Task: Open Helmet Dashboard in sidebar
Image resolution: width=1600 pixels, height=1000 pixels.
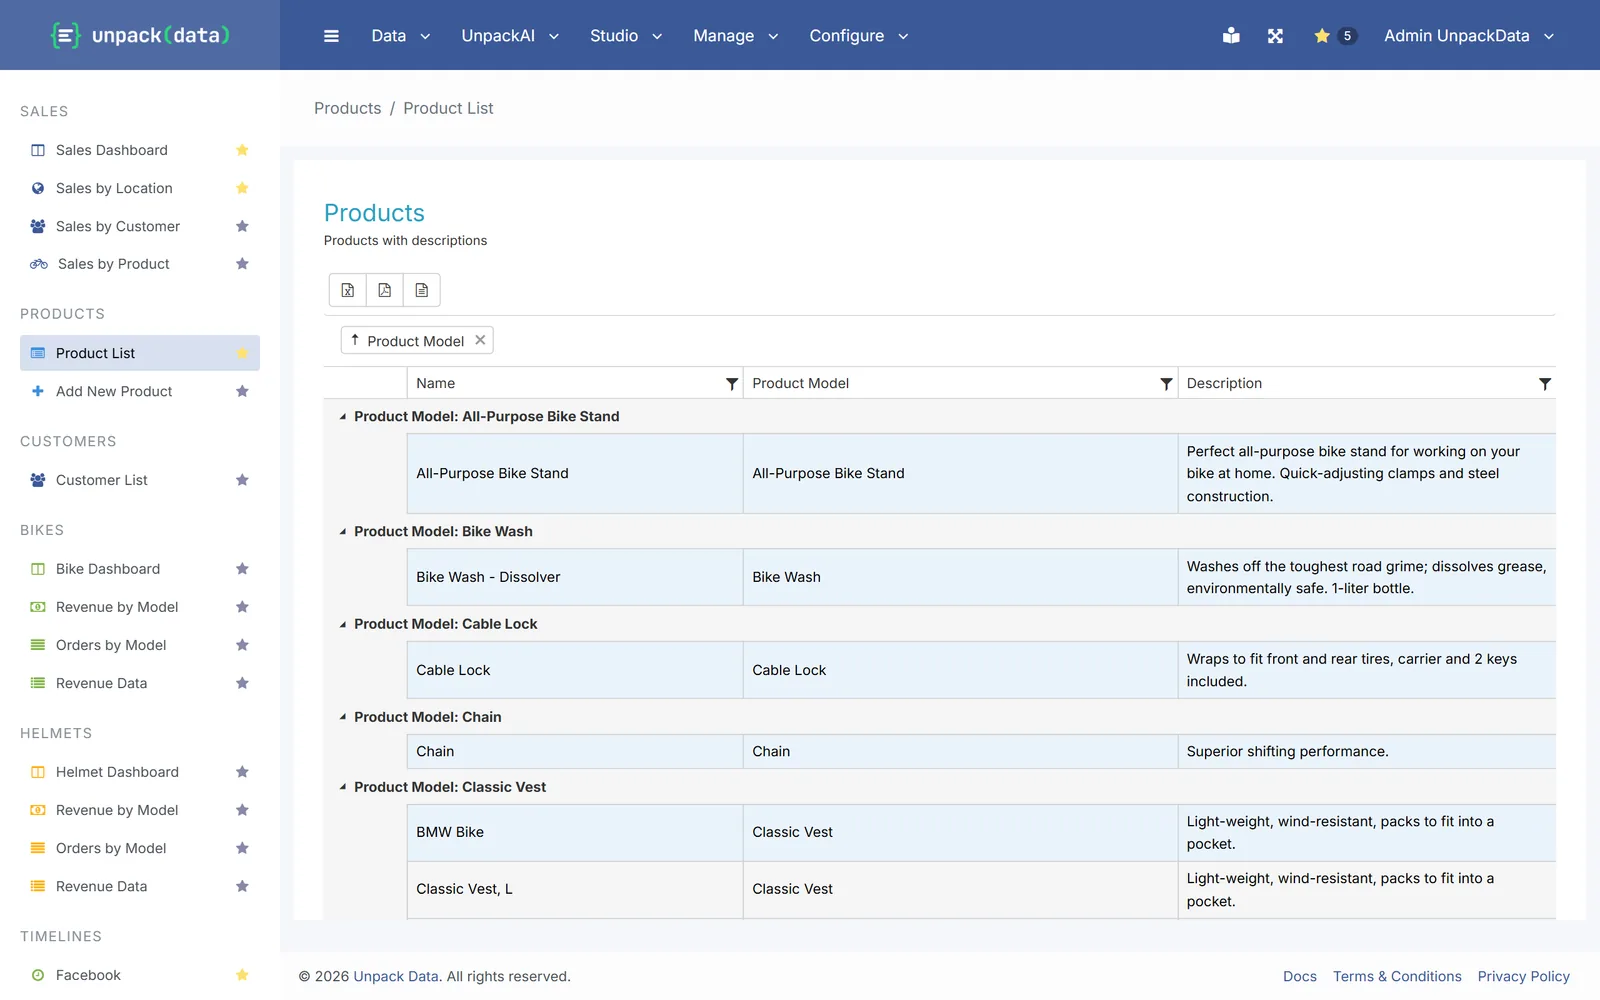Action: [x=117, y=772]
